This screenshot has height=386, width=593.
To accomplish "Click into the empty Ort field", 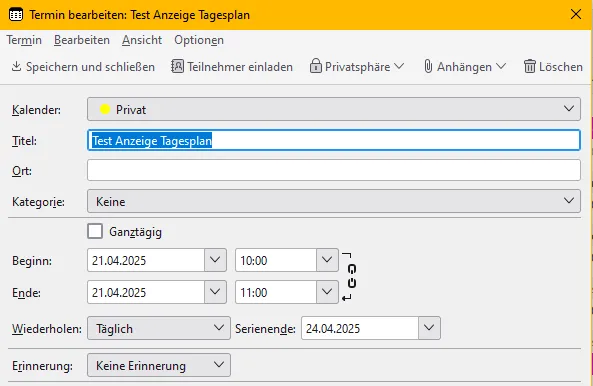I will click(334, 170).
